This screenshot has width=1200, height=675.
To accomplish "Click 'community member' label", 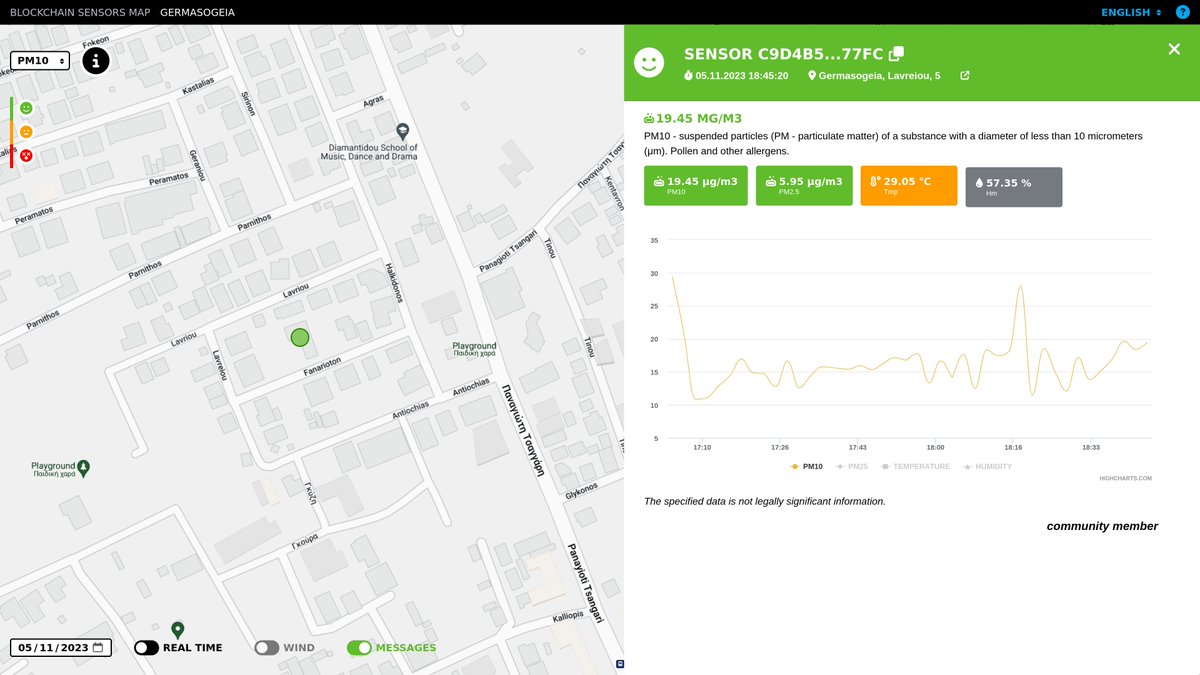I will pyautogui.click(x=1102, y=526).
